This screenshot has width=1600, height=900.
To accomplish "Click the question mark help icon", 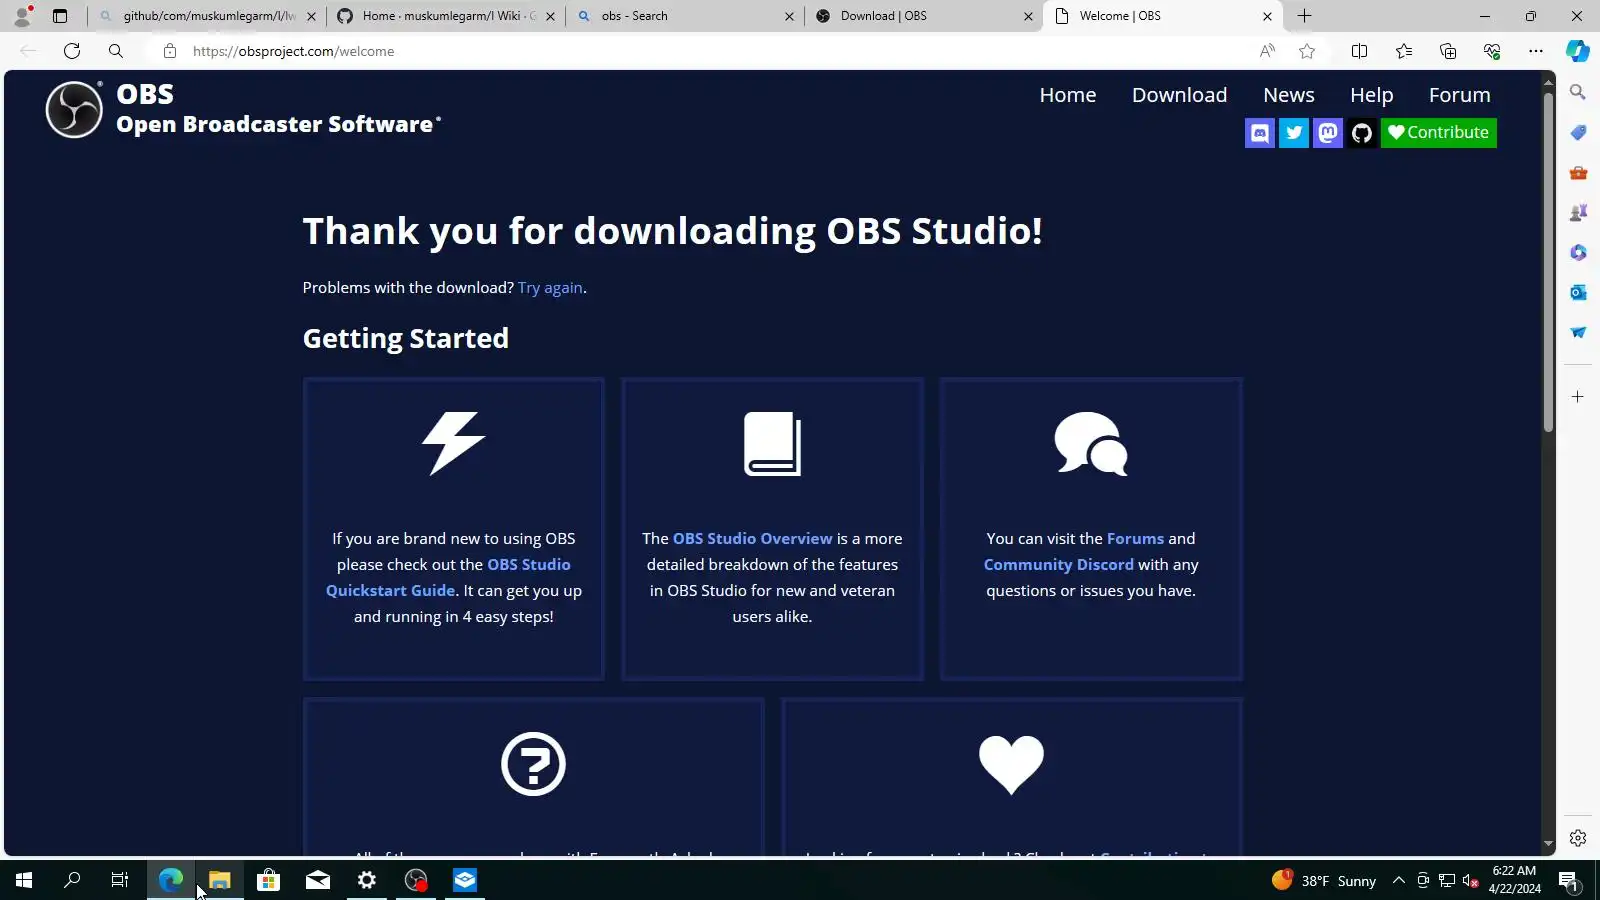I will click(533, 764).
